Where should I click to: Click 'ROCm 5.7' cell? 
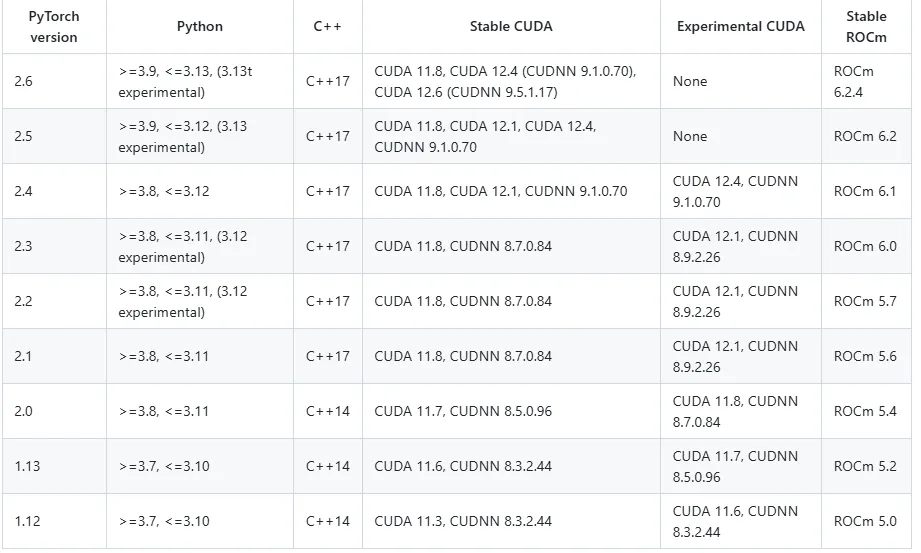(866, 301)
